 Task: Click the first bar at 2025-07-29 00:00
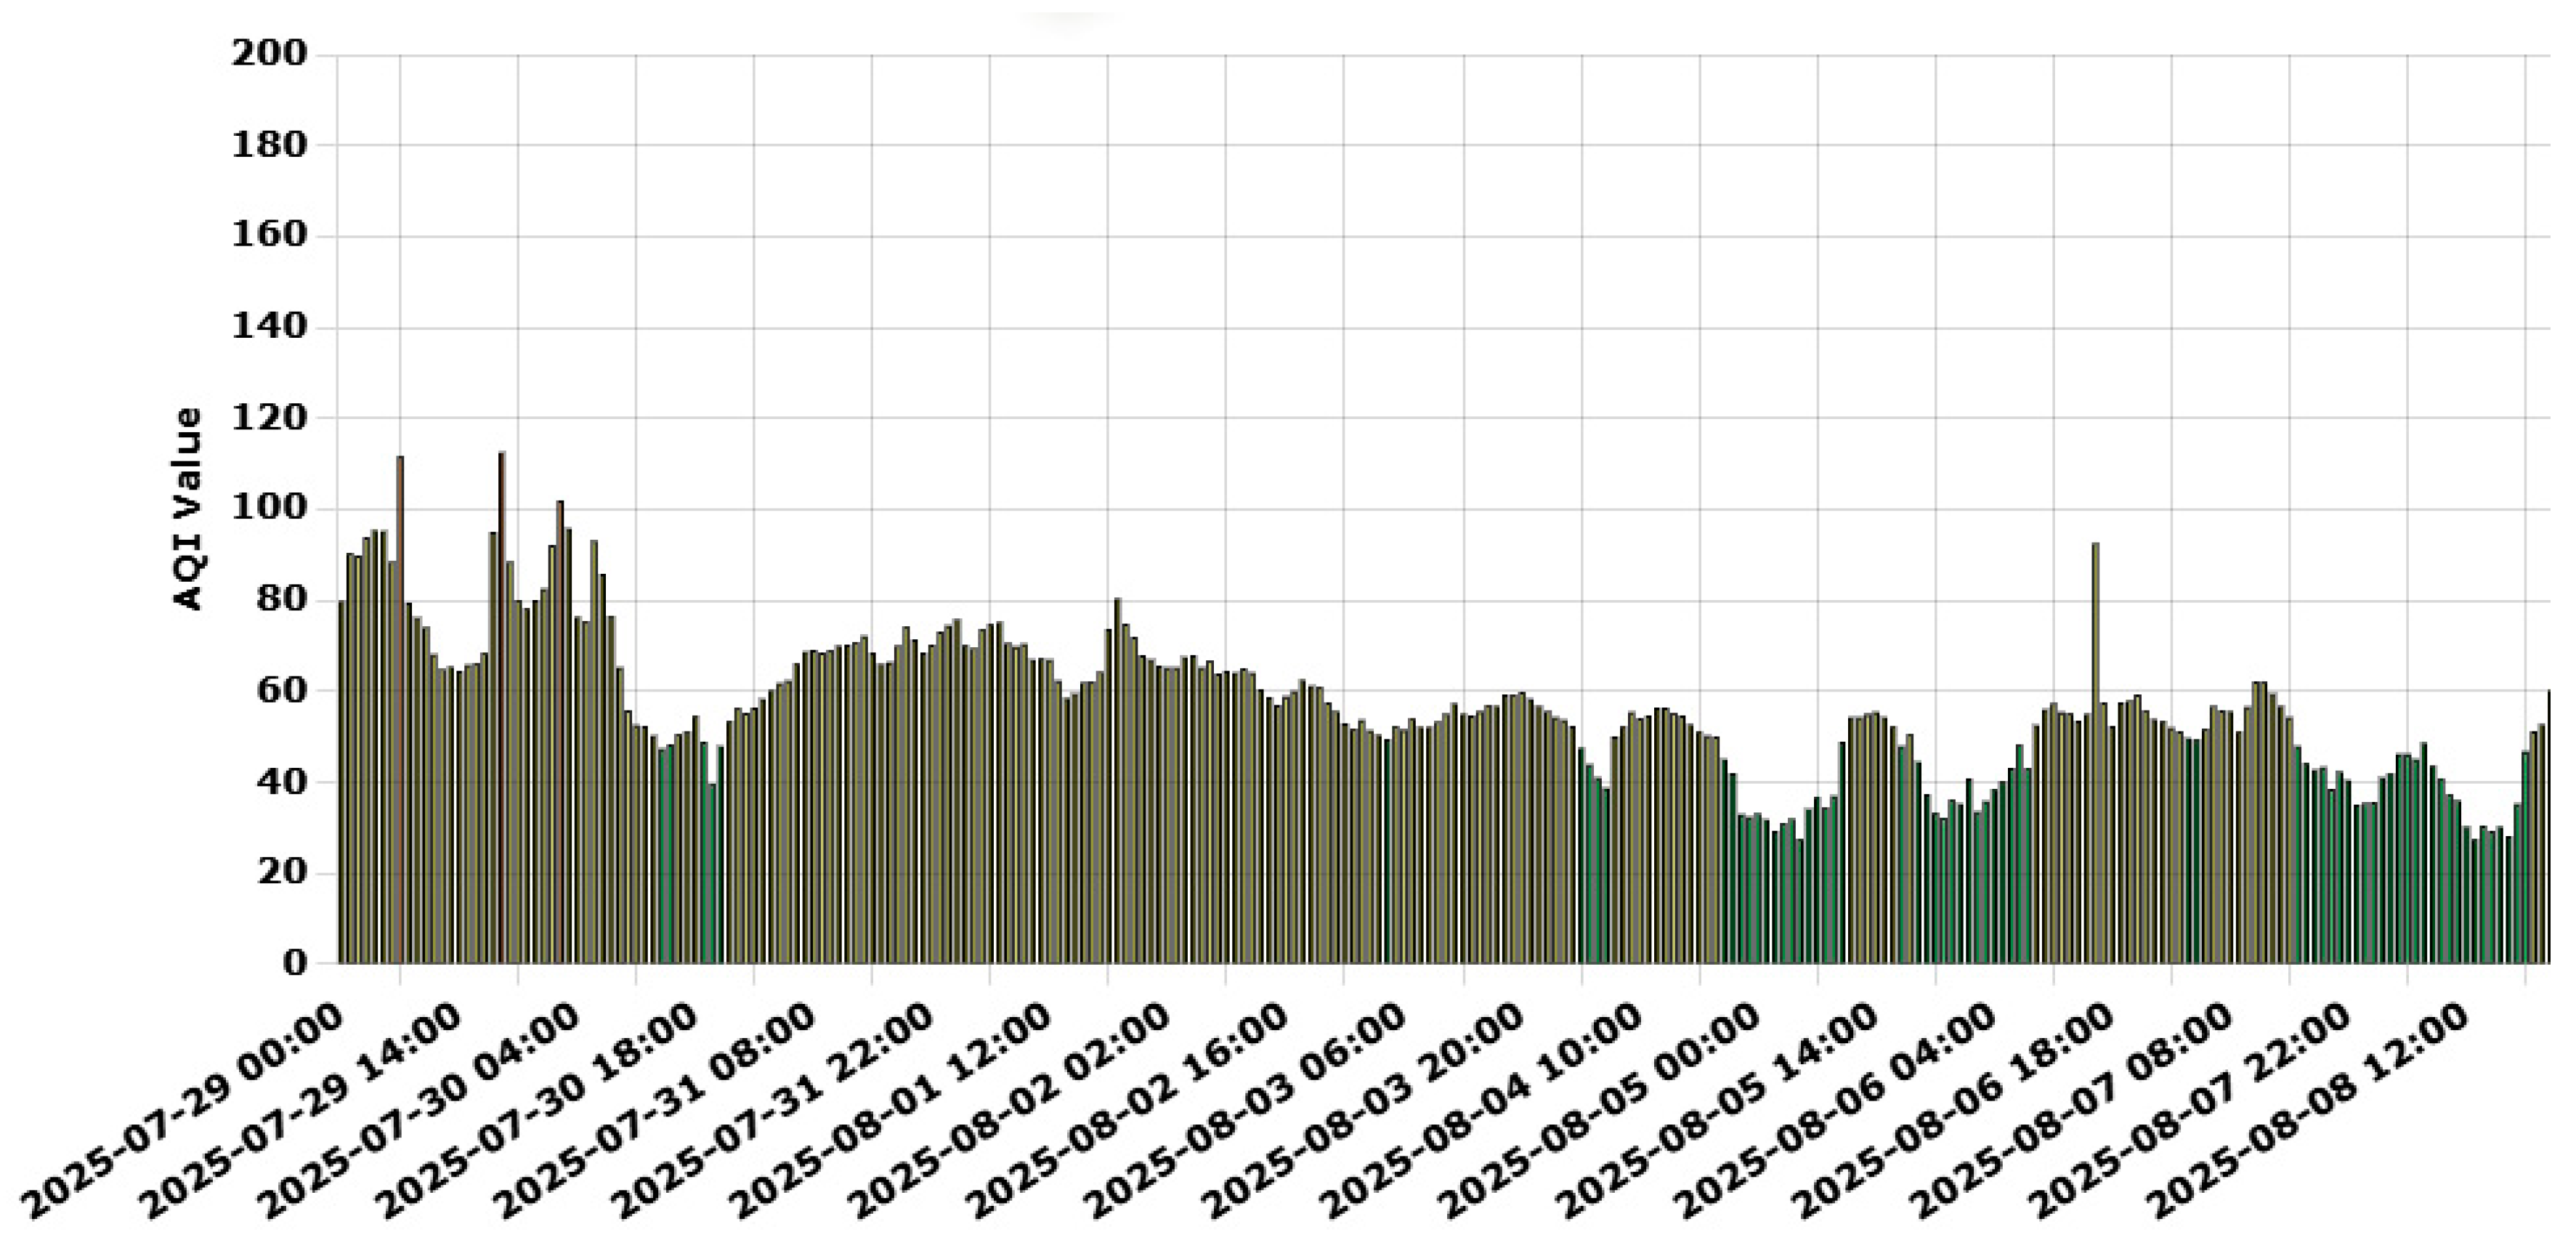coord(342,782)
